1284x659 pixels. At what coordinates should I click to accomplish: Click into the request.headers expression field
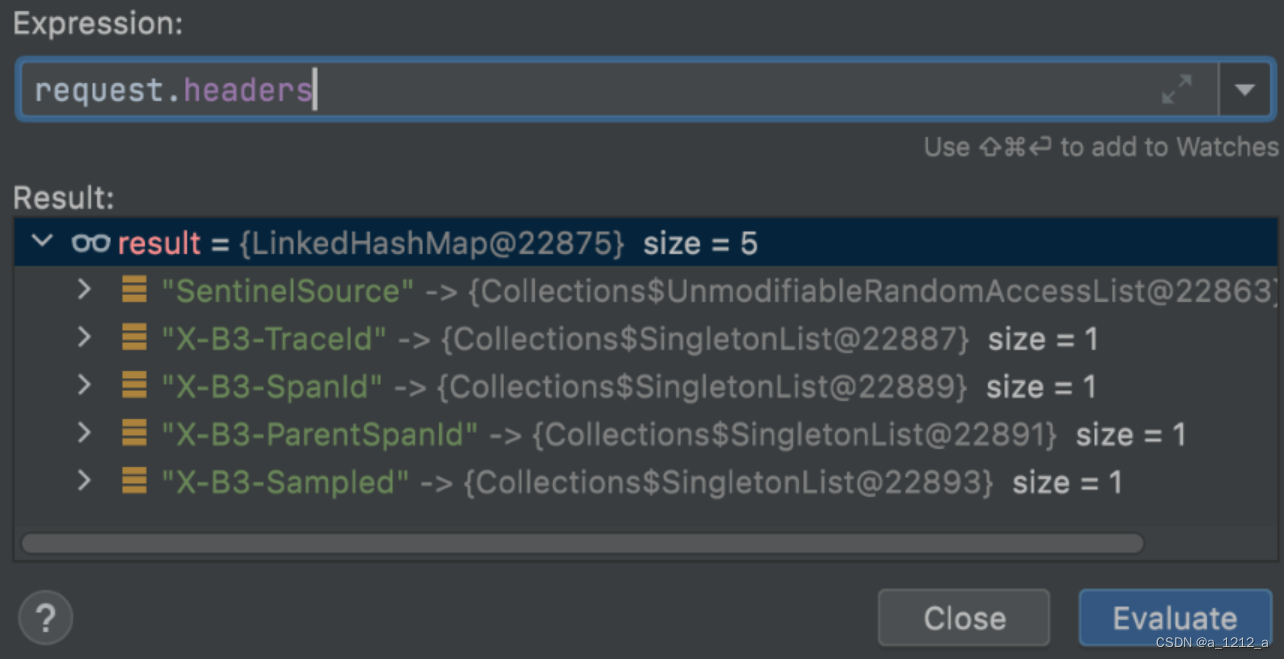(x=600, y=90)
